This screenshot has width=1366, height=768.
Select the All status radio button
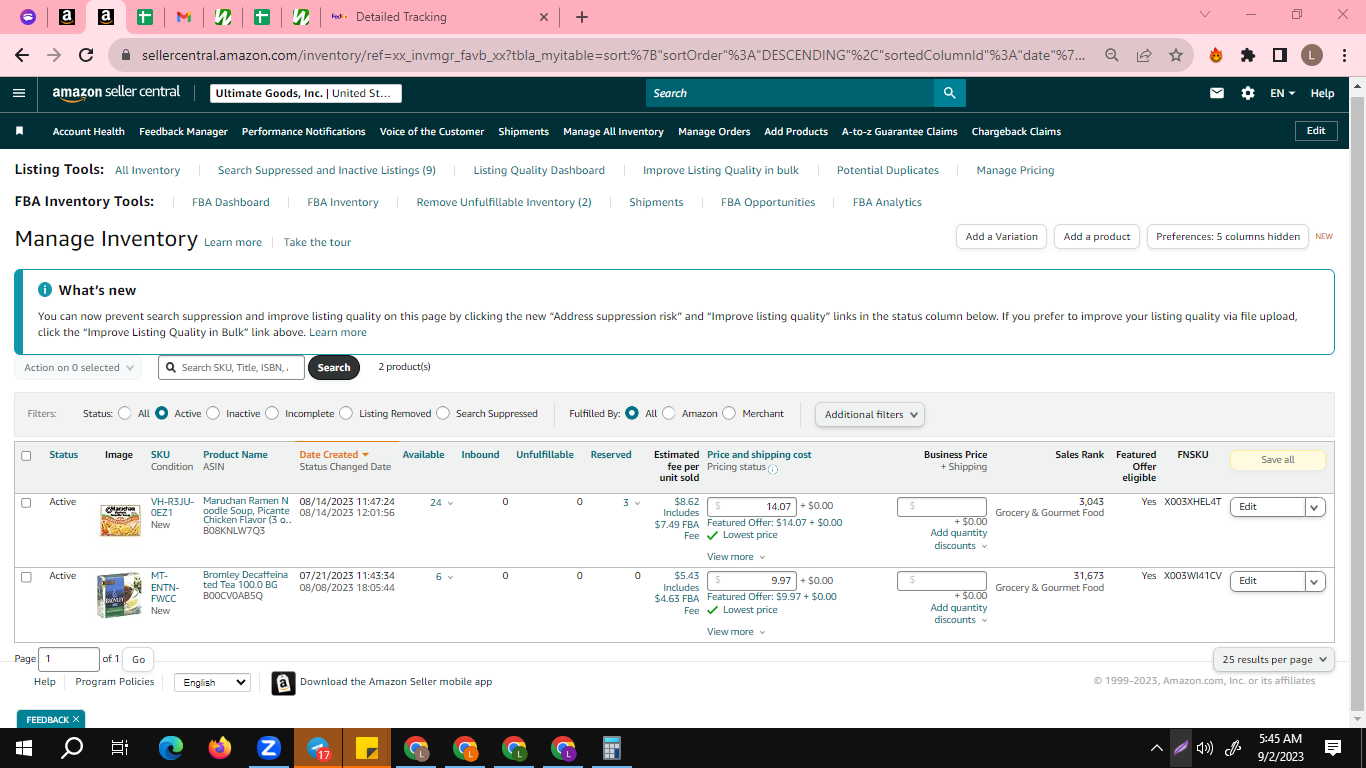tap(125, 413)
